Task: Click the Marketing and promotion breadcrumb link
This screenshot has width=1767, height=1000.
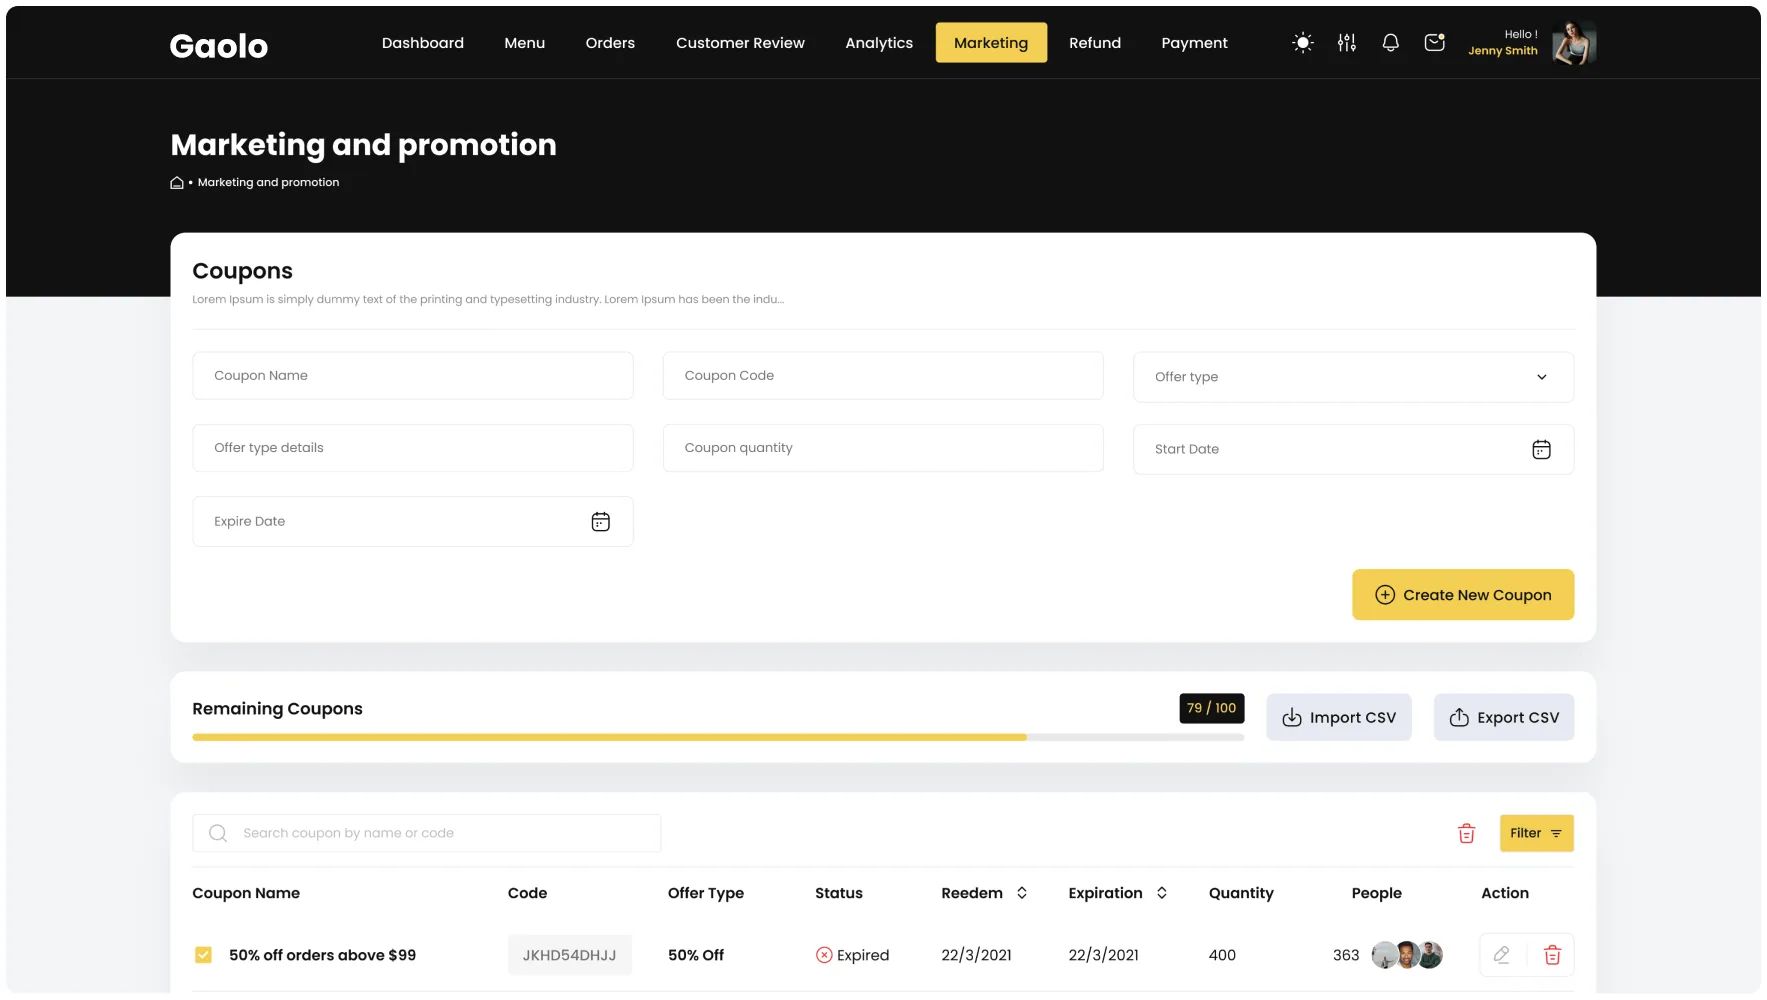Action: point(268,182)
